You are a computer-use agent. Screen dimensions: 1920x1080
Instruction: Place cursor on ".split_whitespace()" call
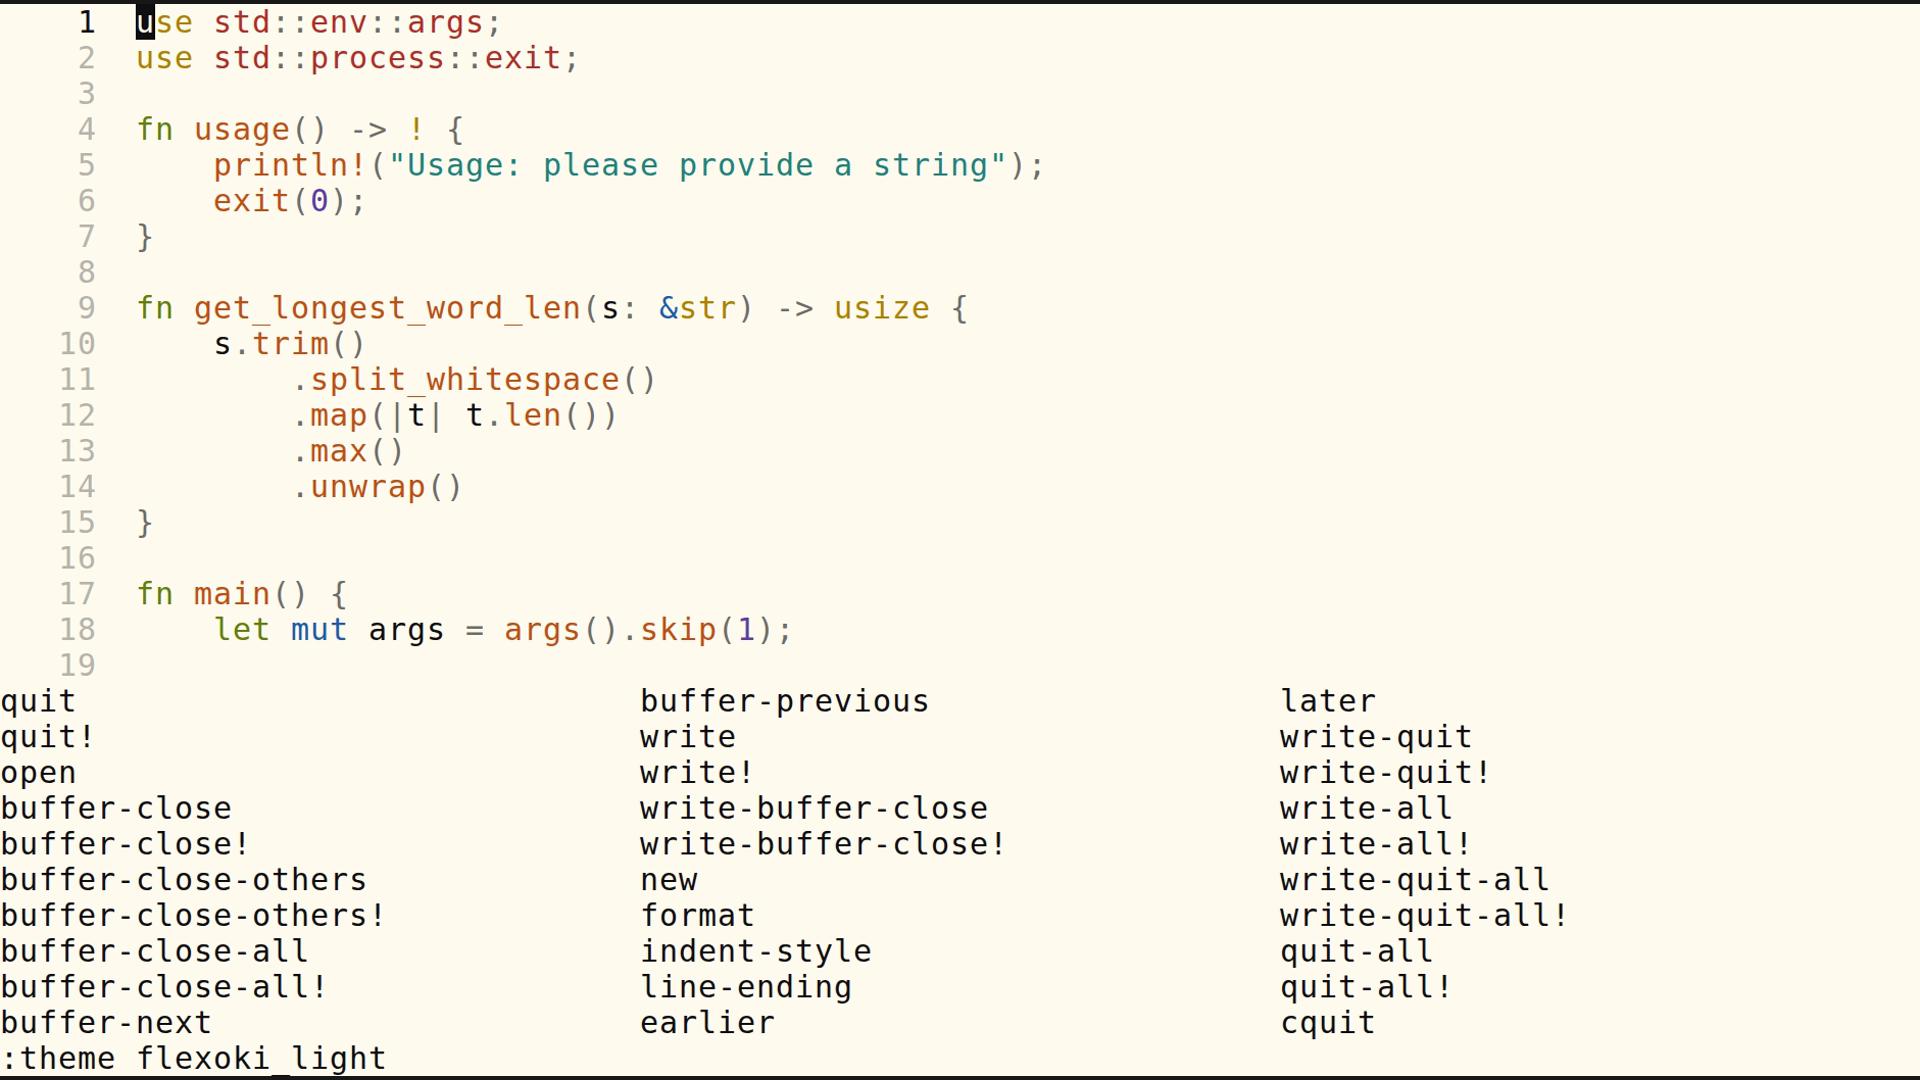474,380
